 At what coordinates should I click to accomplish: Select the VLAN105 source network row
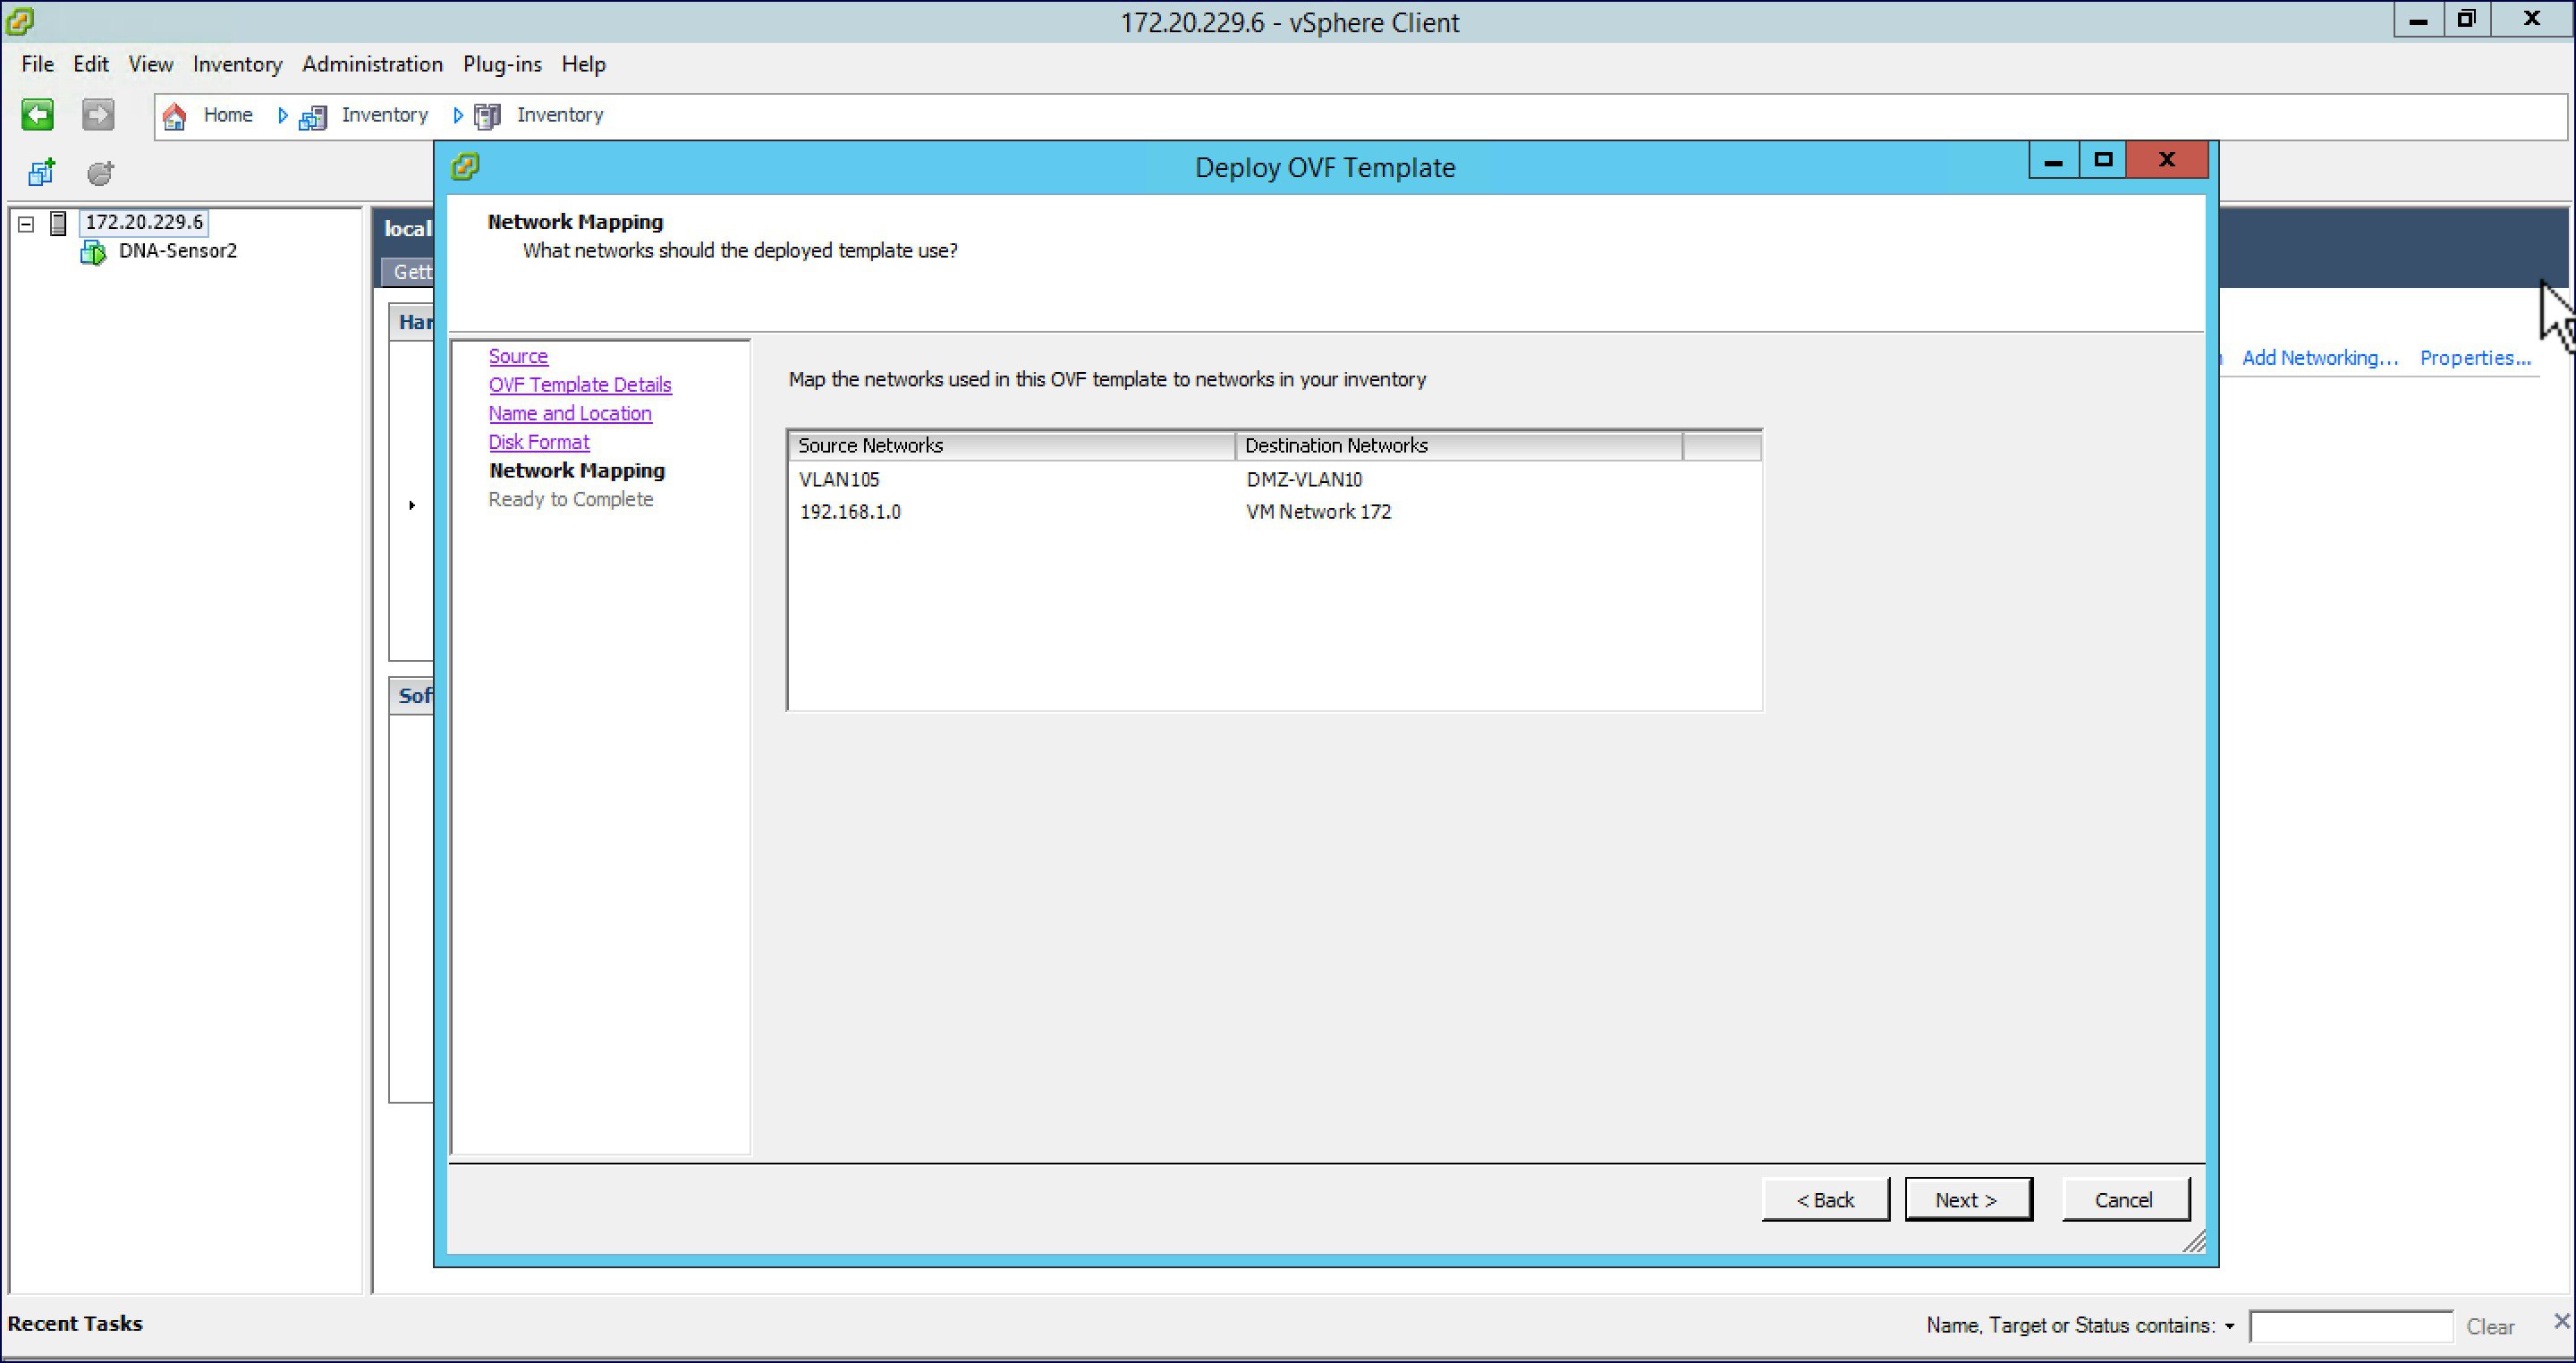pyautogui.click(x=839, y=480)
